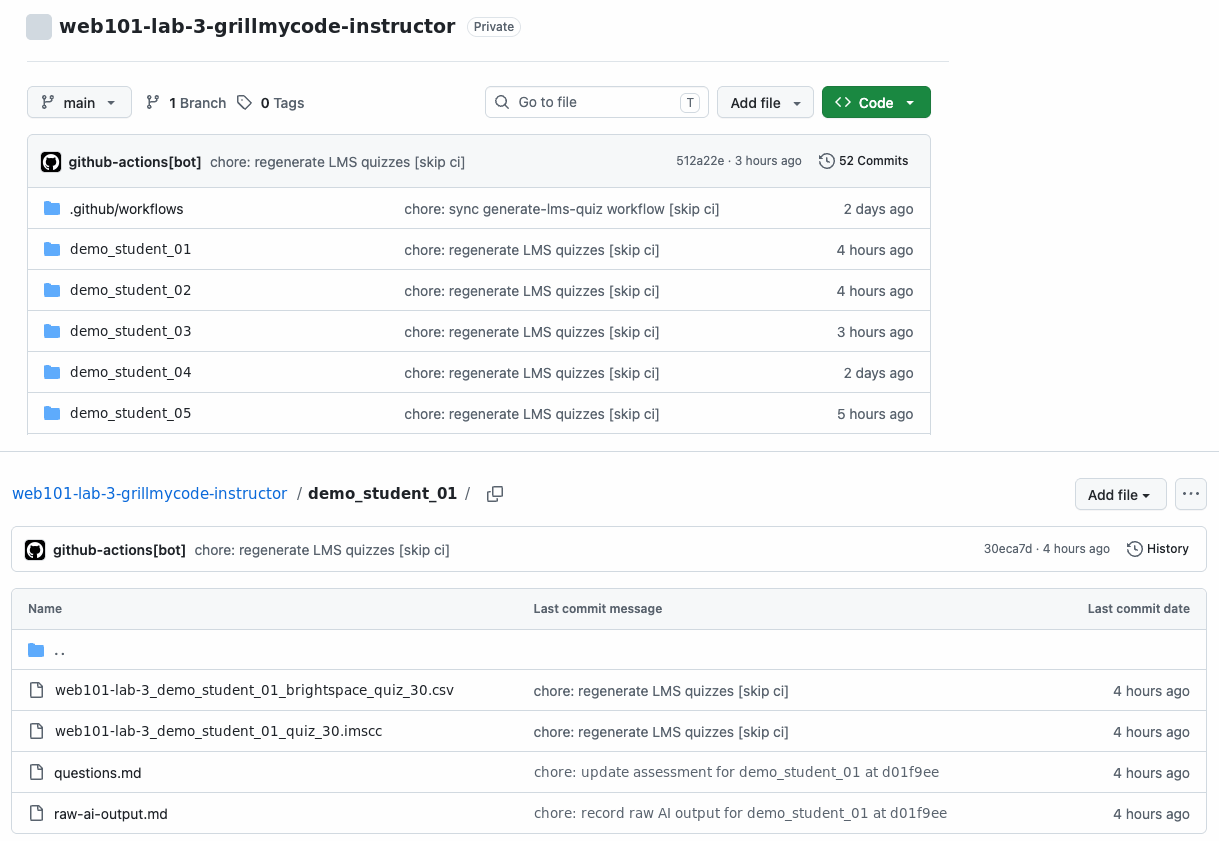Click the breadcrumb link web101-lab-3-grillmycode-instructor
This screenshot has height=841, width=1219.
coord(150,494)
